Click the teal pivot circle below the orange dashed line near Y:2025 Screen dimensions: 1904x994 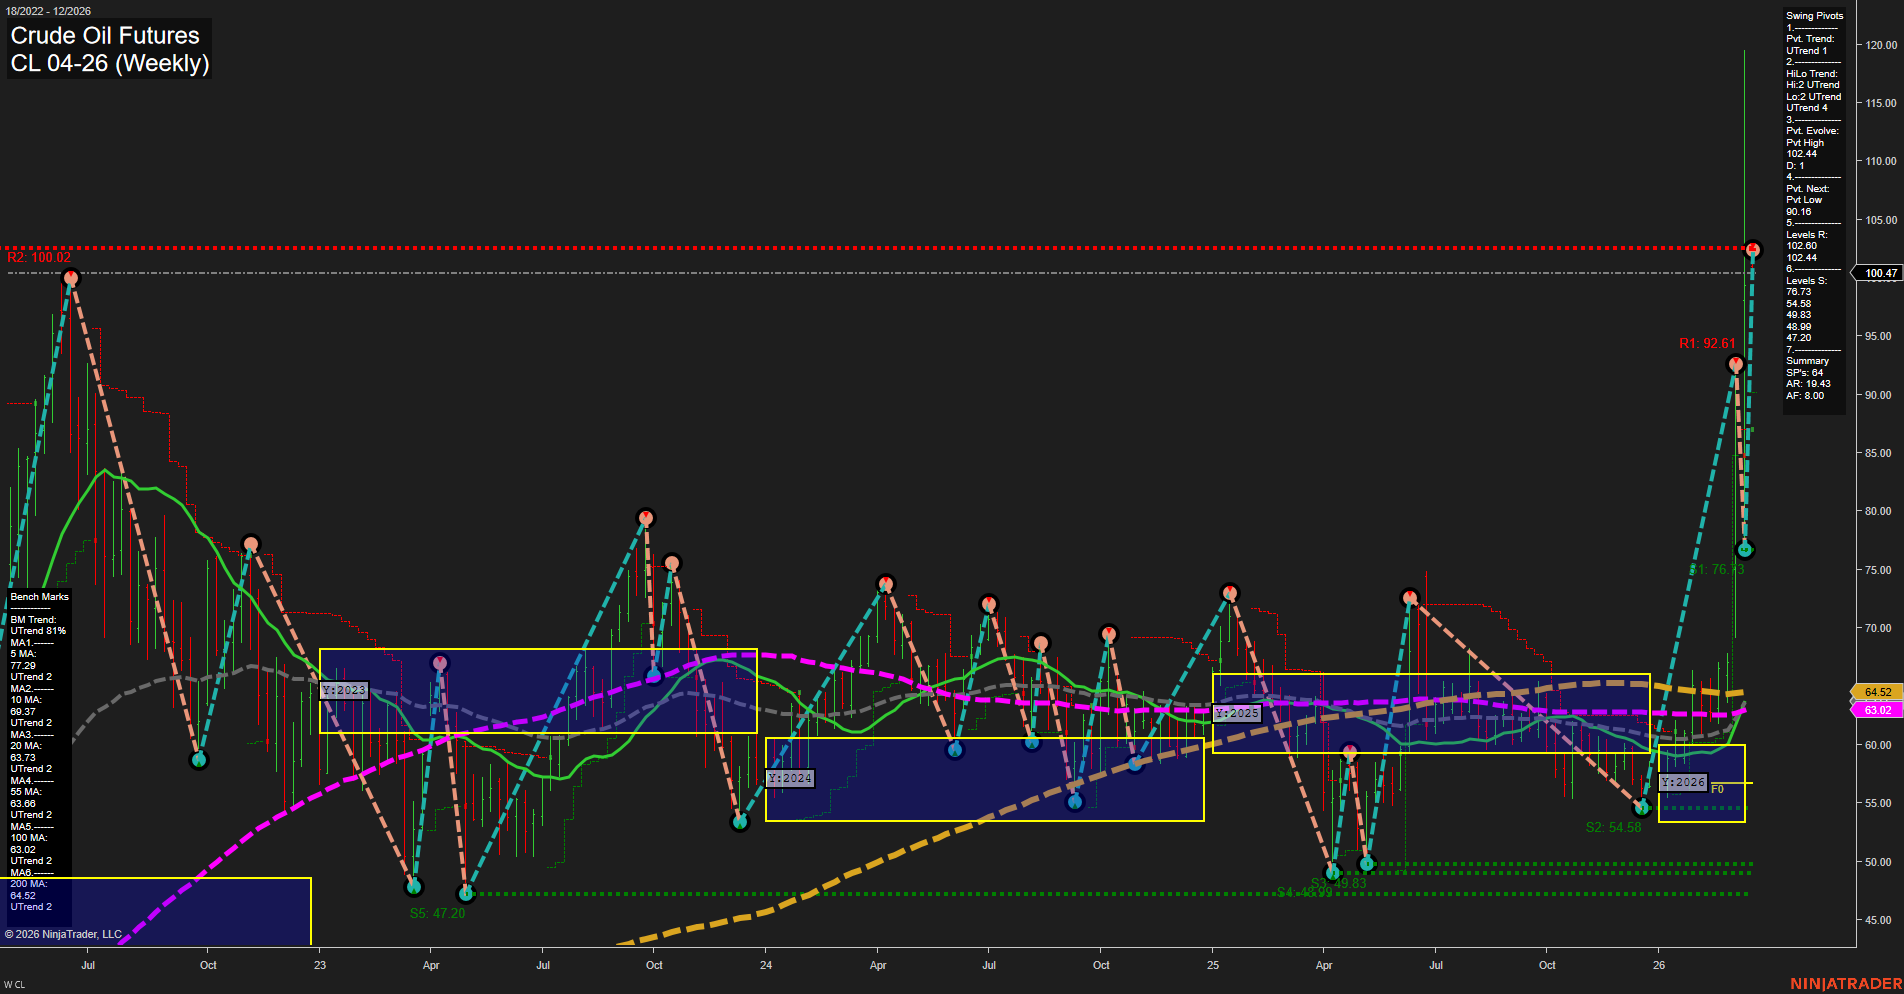[1075, 802]
